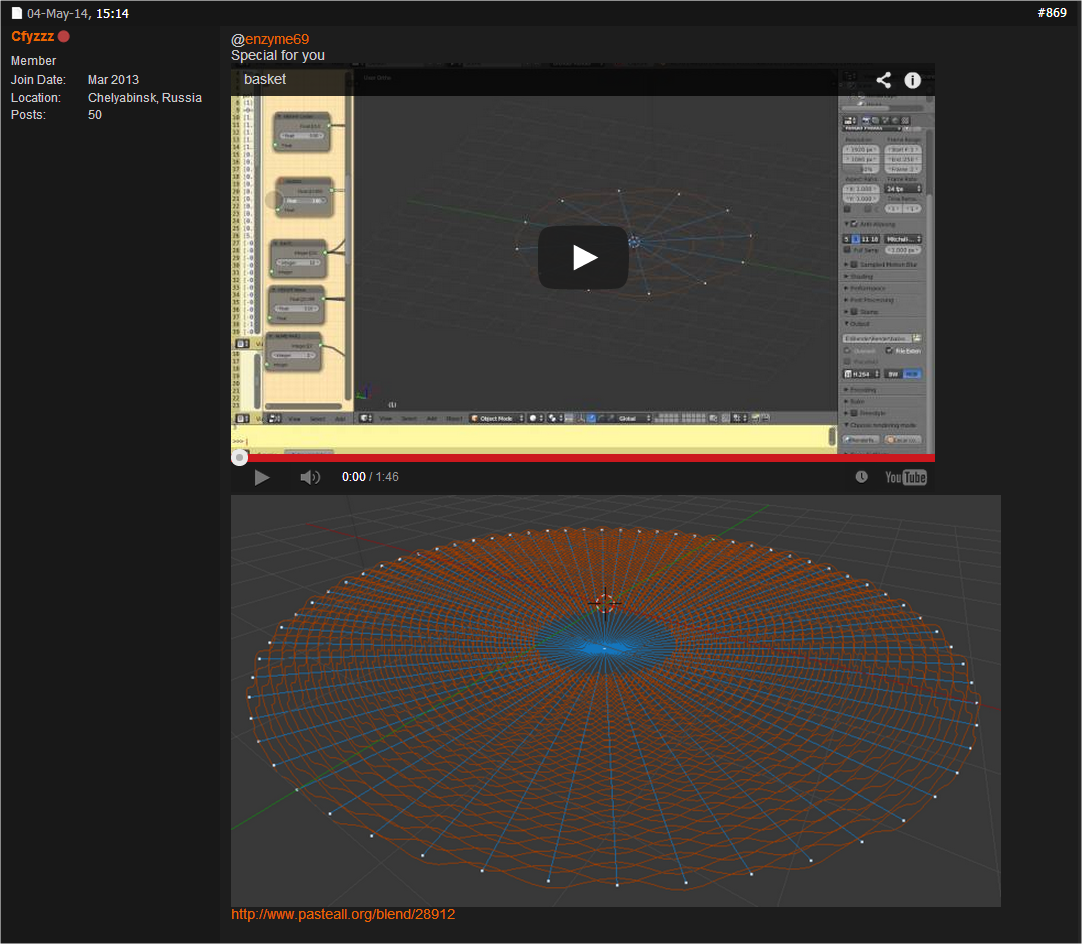The width and height of the screenshot is (1082, 944).
Task: Share the embedded video
Action: point(883,81)
